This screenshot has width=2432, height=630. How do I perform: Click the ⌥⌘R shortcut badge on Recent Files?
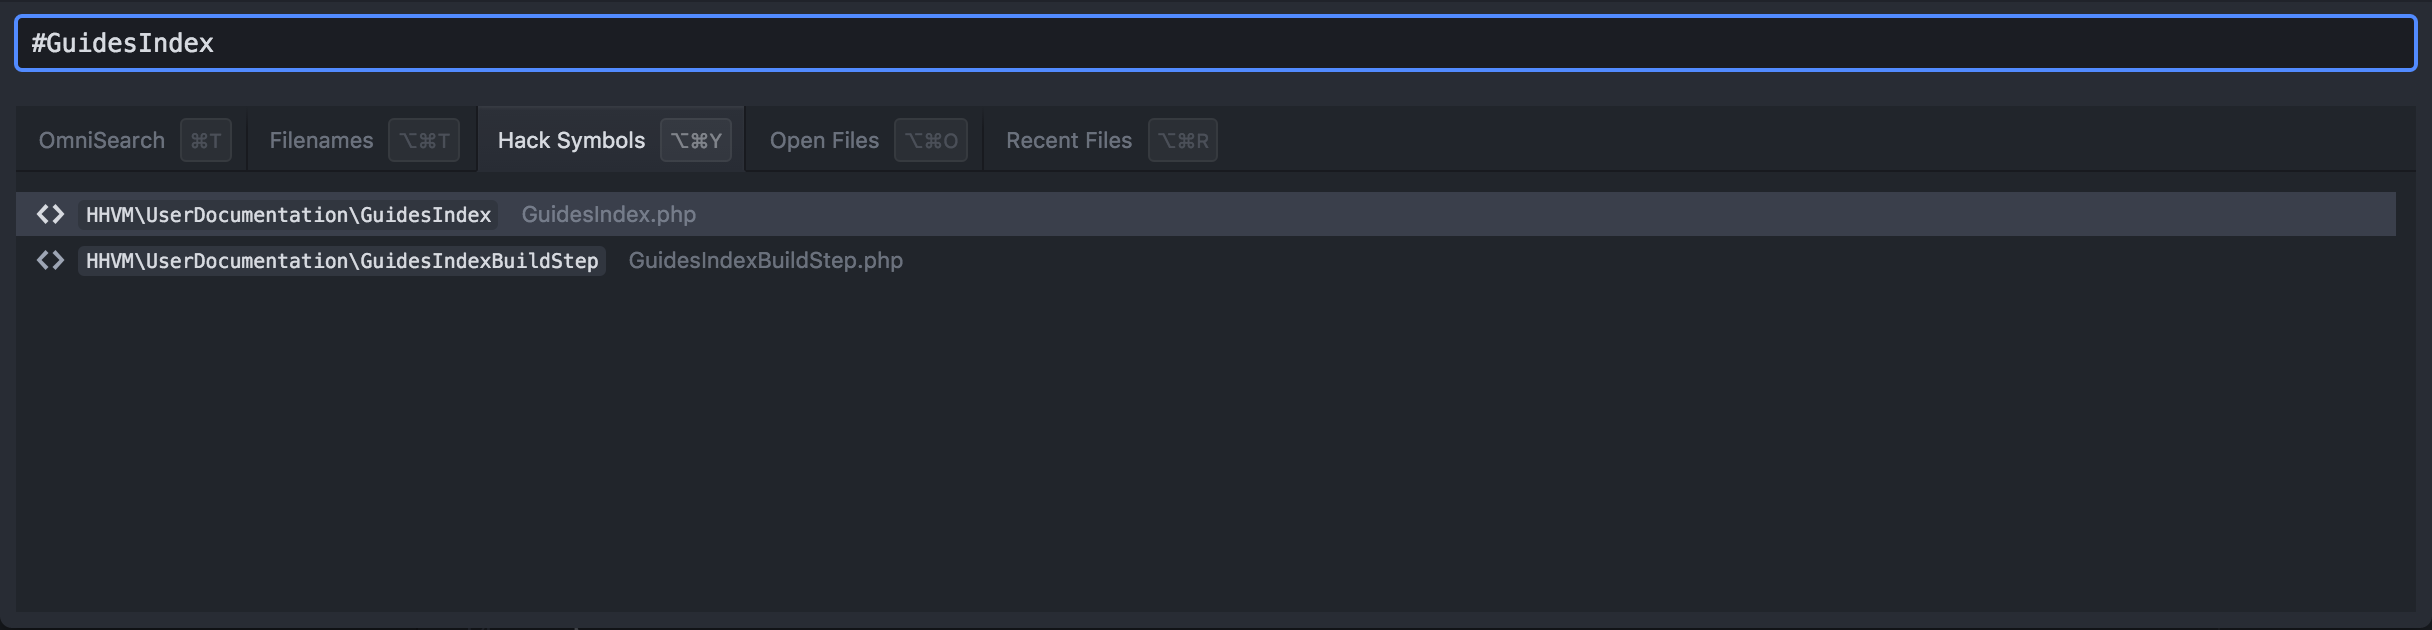pos(1183,140)
